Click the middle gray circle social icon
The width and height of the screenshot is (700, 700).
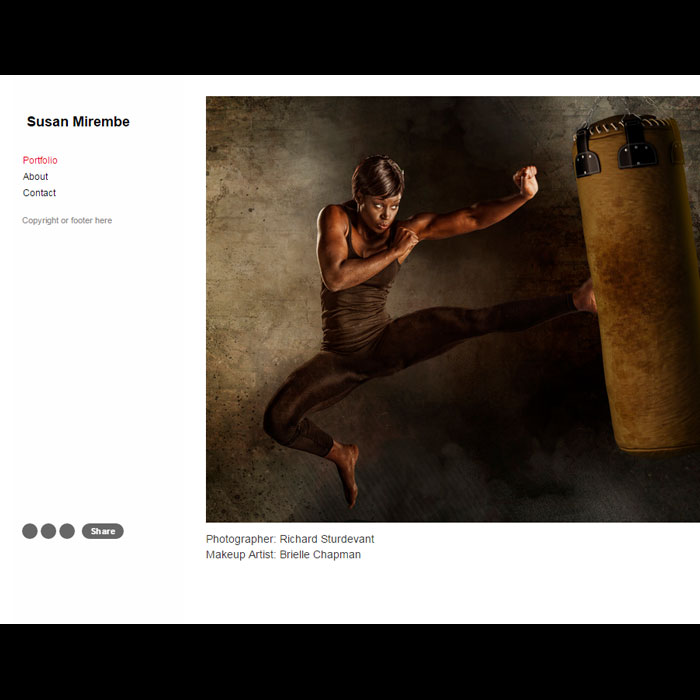tap(48, 531)
